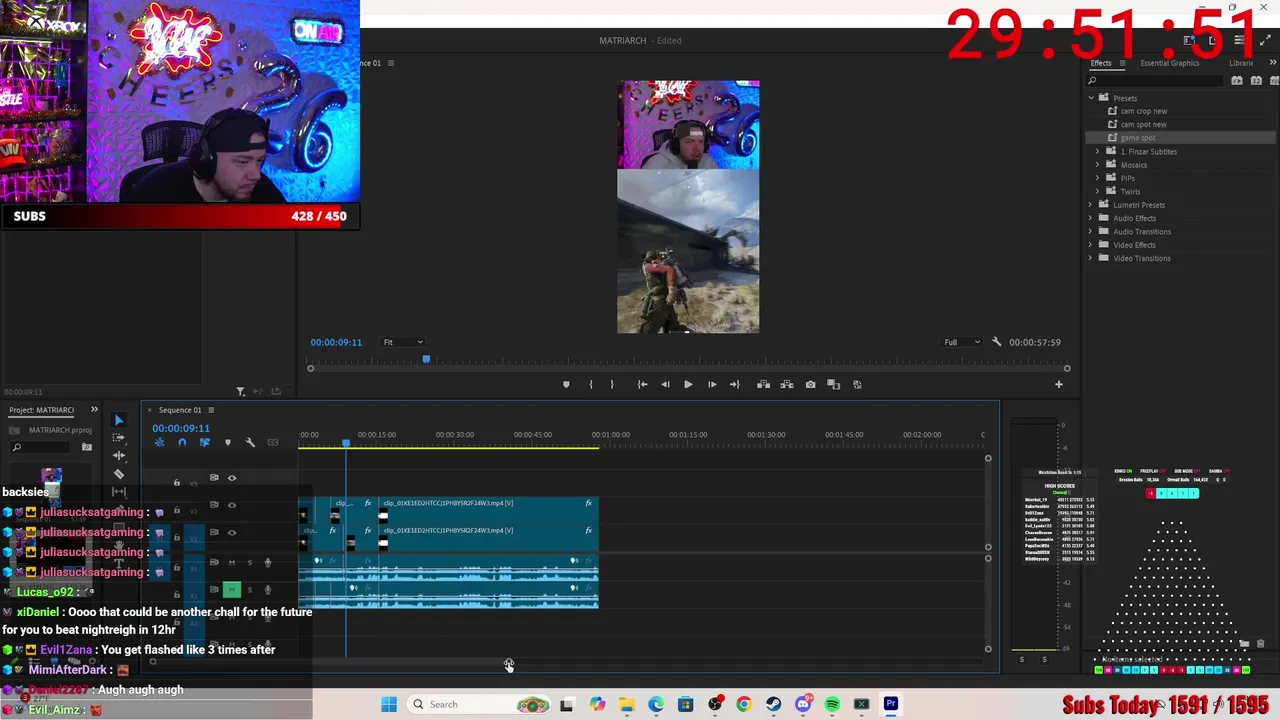Filter accelerated effects button
1280x720 pixels.
pos(1237,80)
